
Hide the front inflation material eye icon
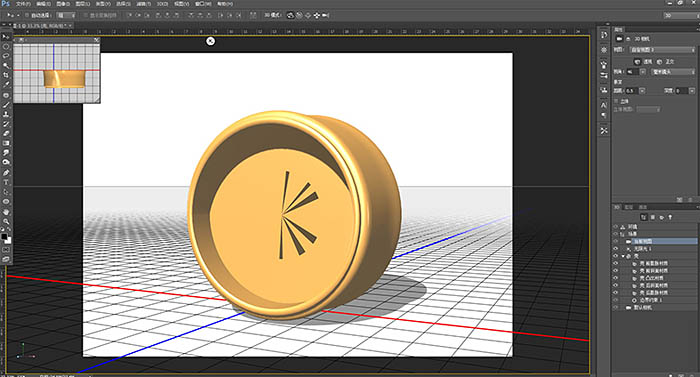pyautogui.click(x=615, y=263)
